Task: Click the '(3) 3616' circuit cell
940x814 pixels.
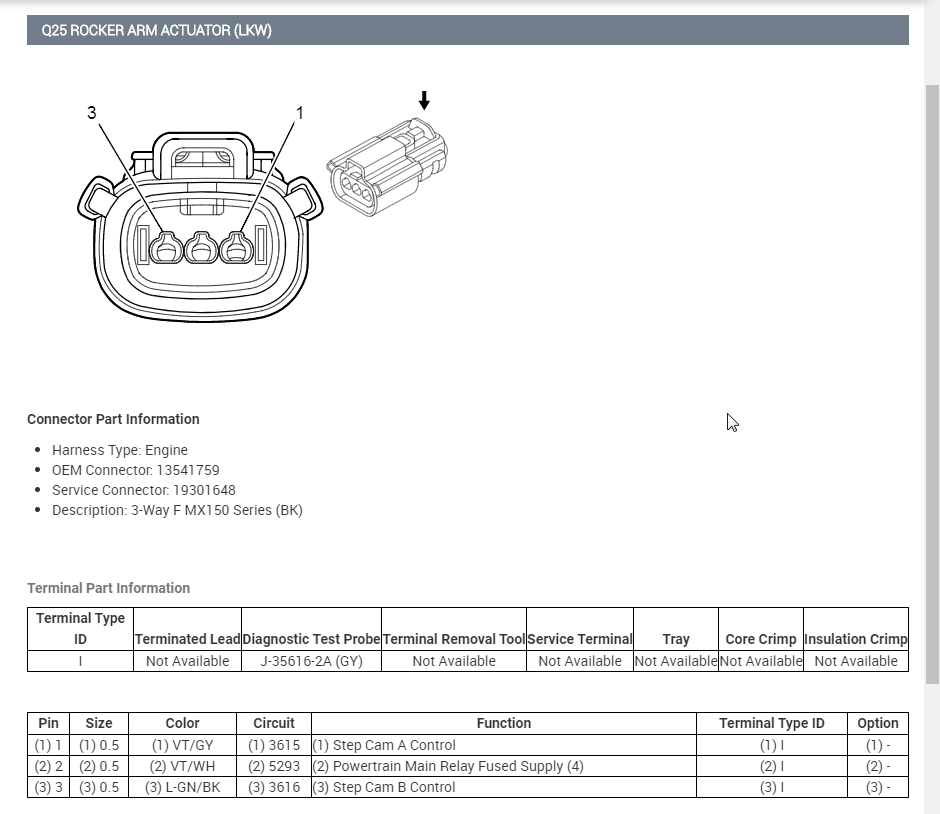Action: pyautogui.click(x=274, y=787)
